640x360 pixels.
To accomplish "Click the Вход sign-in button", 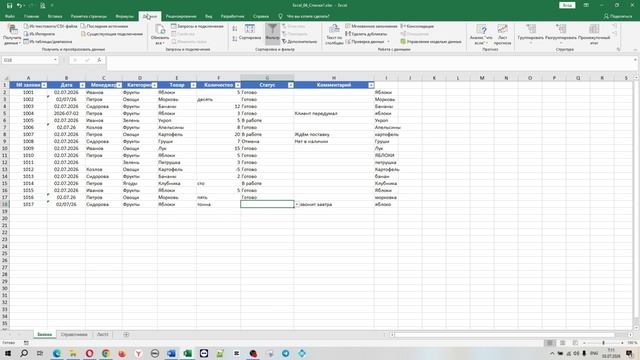I will coord(567,5).
